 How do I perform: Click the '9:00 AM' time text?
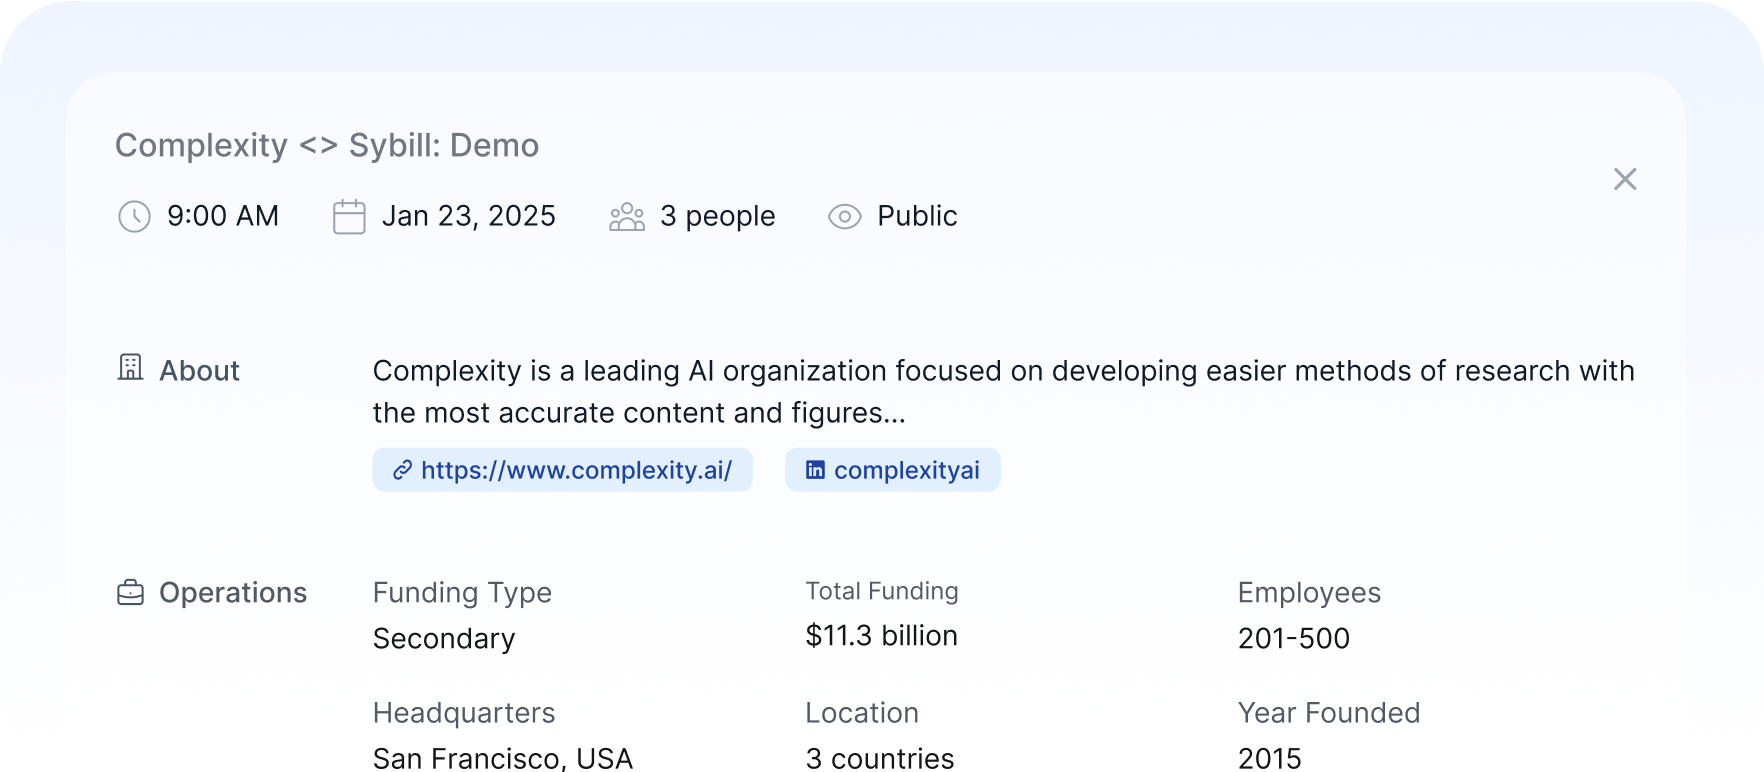click(223, 216)
